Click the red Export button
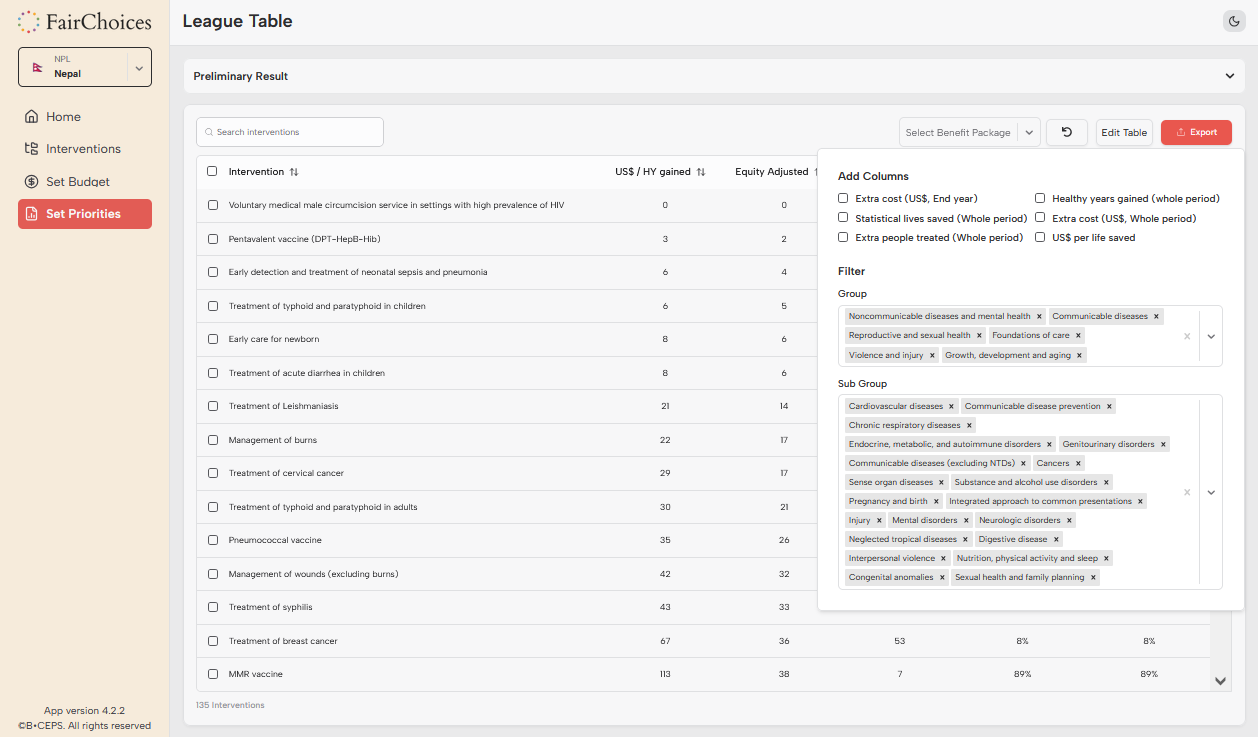 pyautogui.click(x=1196, y=132)
